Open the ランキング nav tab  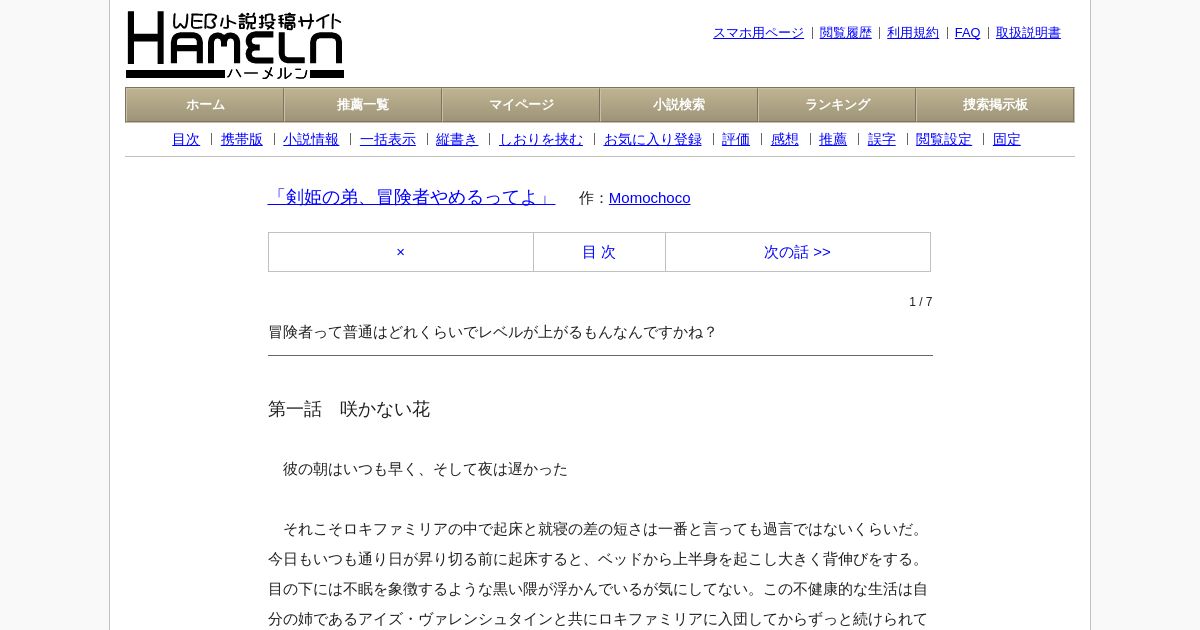pos(837,105)
